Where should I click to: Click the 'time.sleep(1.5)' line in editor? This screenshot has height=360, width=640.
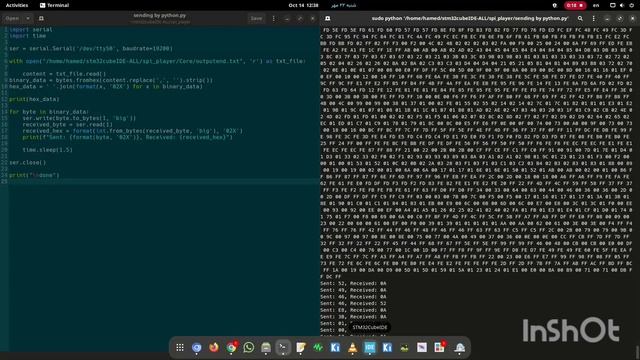pos(47,150)
